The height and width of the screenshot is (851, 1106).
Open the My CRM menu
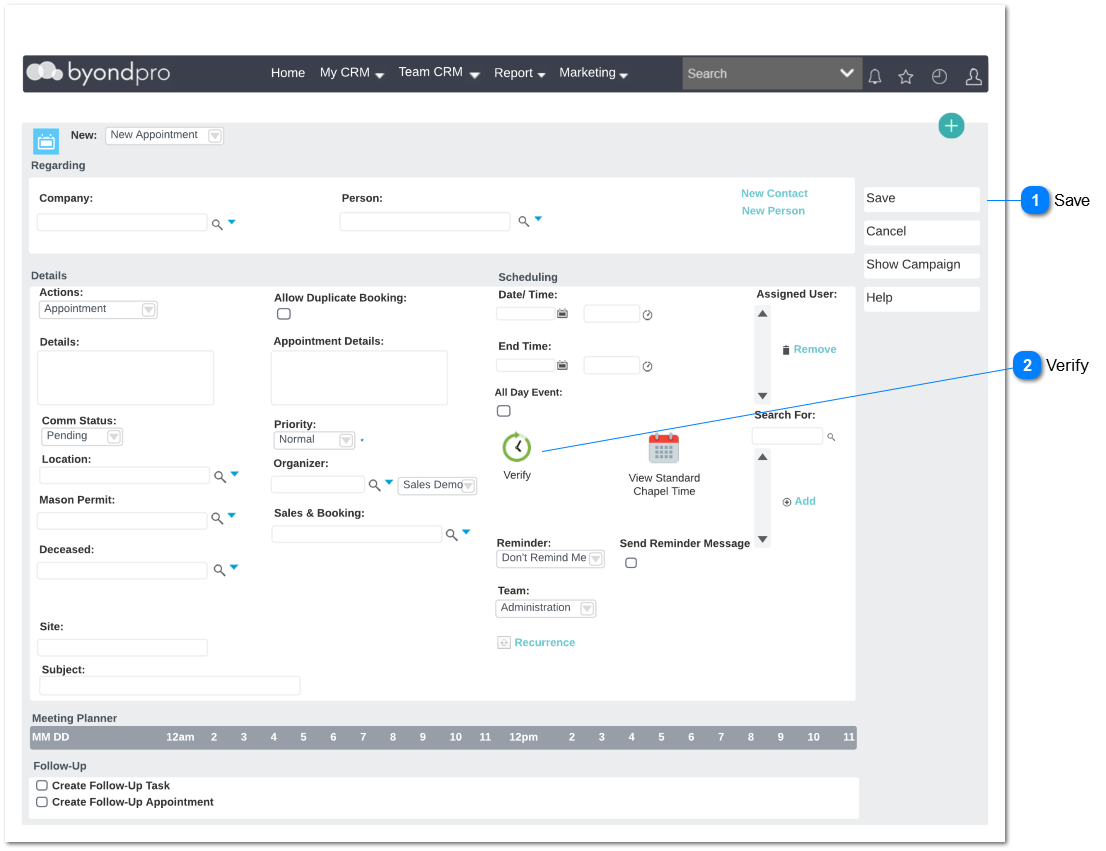click(351, 73)
